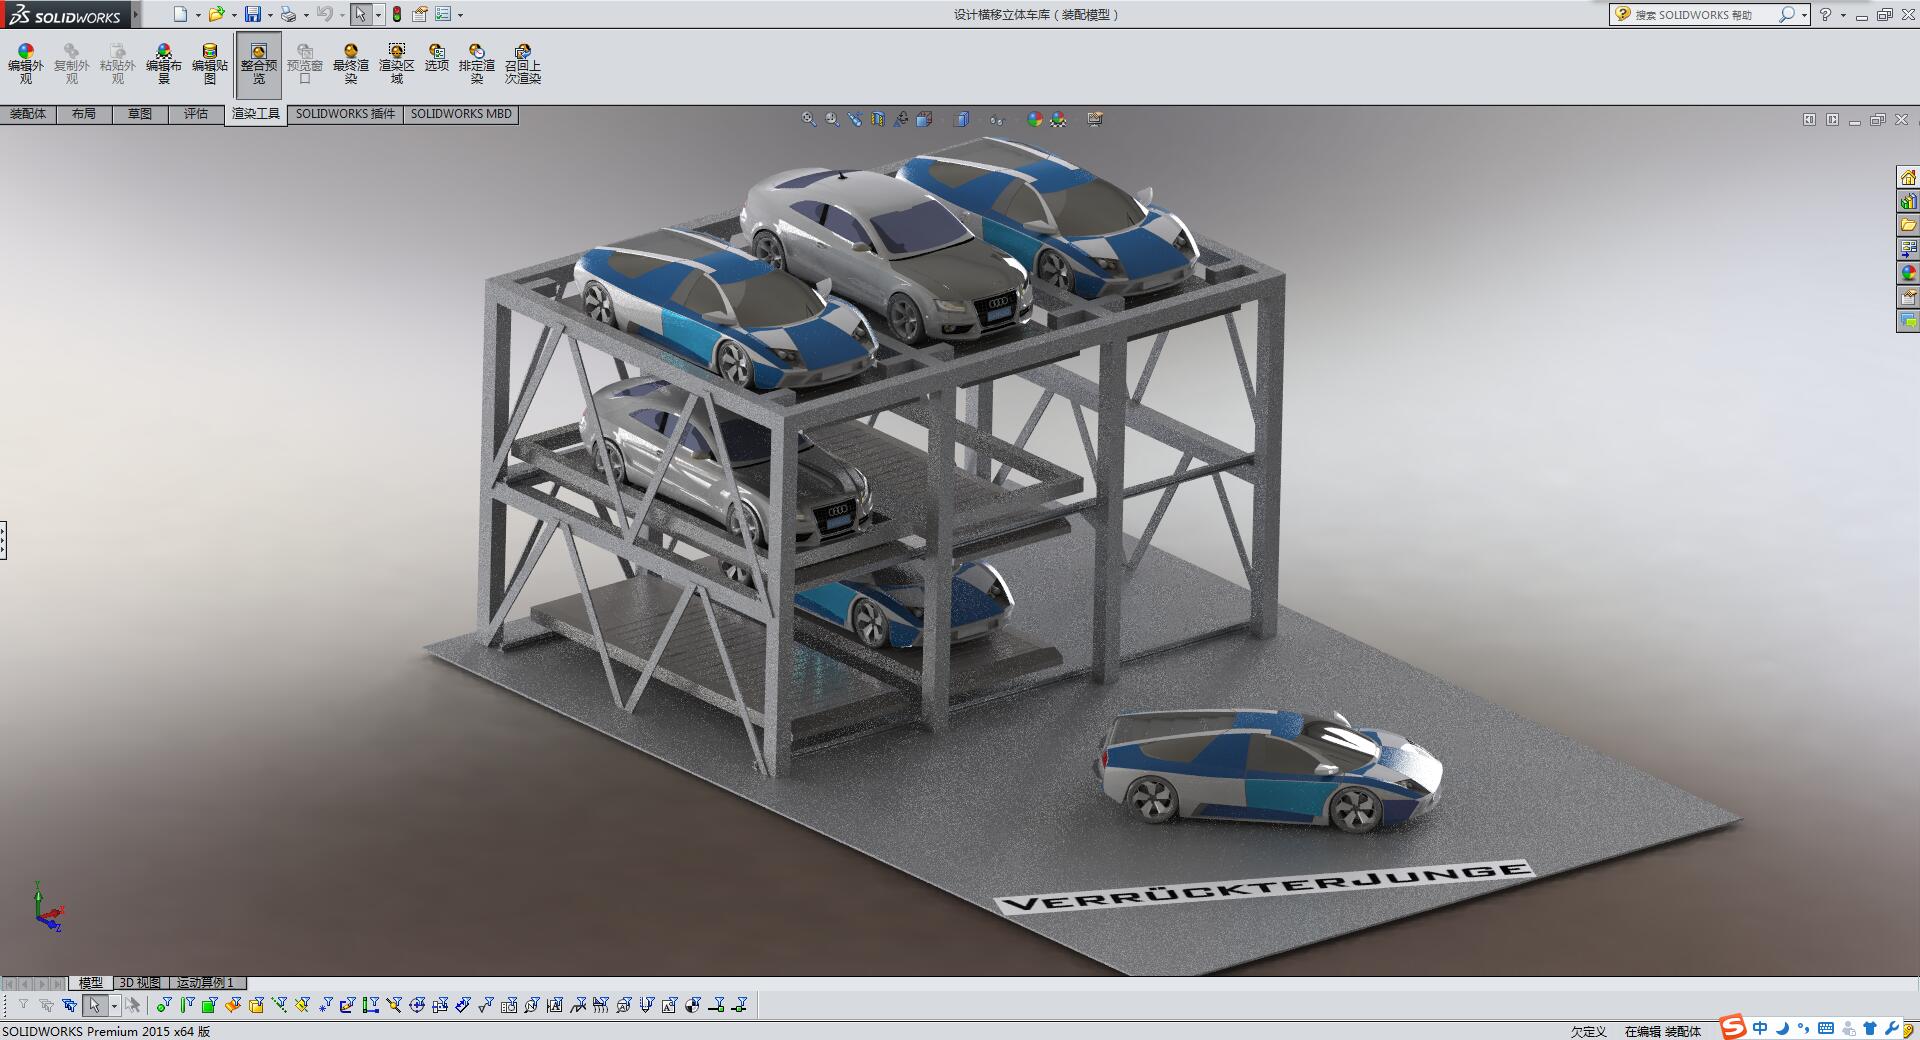1920x1040 pixels.
Task: Open Design Library icon in the task pane
Action: coord(1908,201)
